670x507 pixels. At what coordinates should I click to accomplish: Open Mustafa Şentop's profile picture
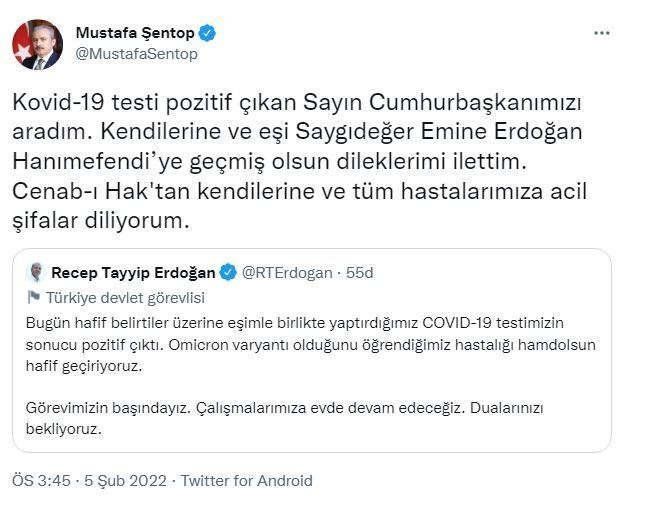coord(37,45)
